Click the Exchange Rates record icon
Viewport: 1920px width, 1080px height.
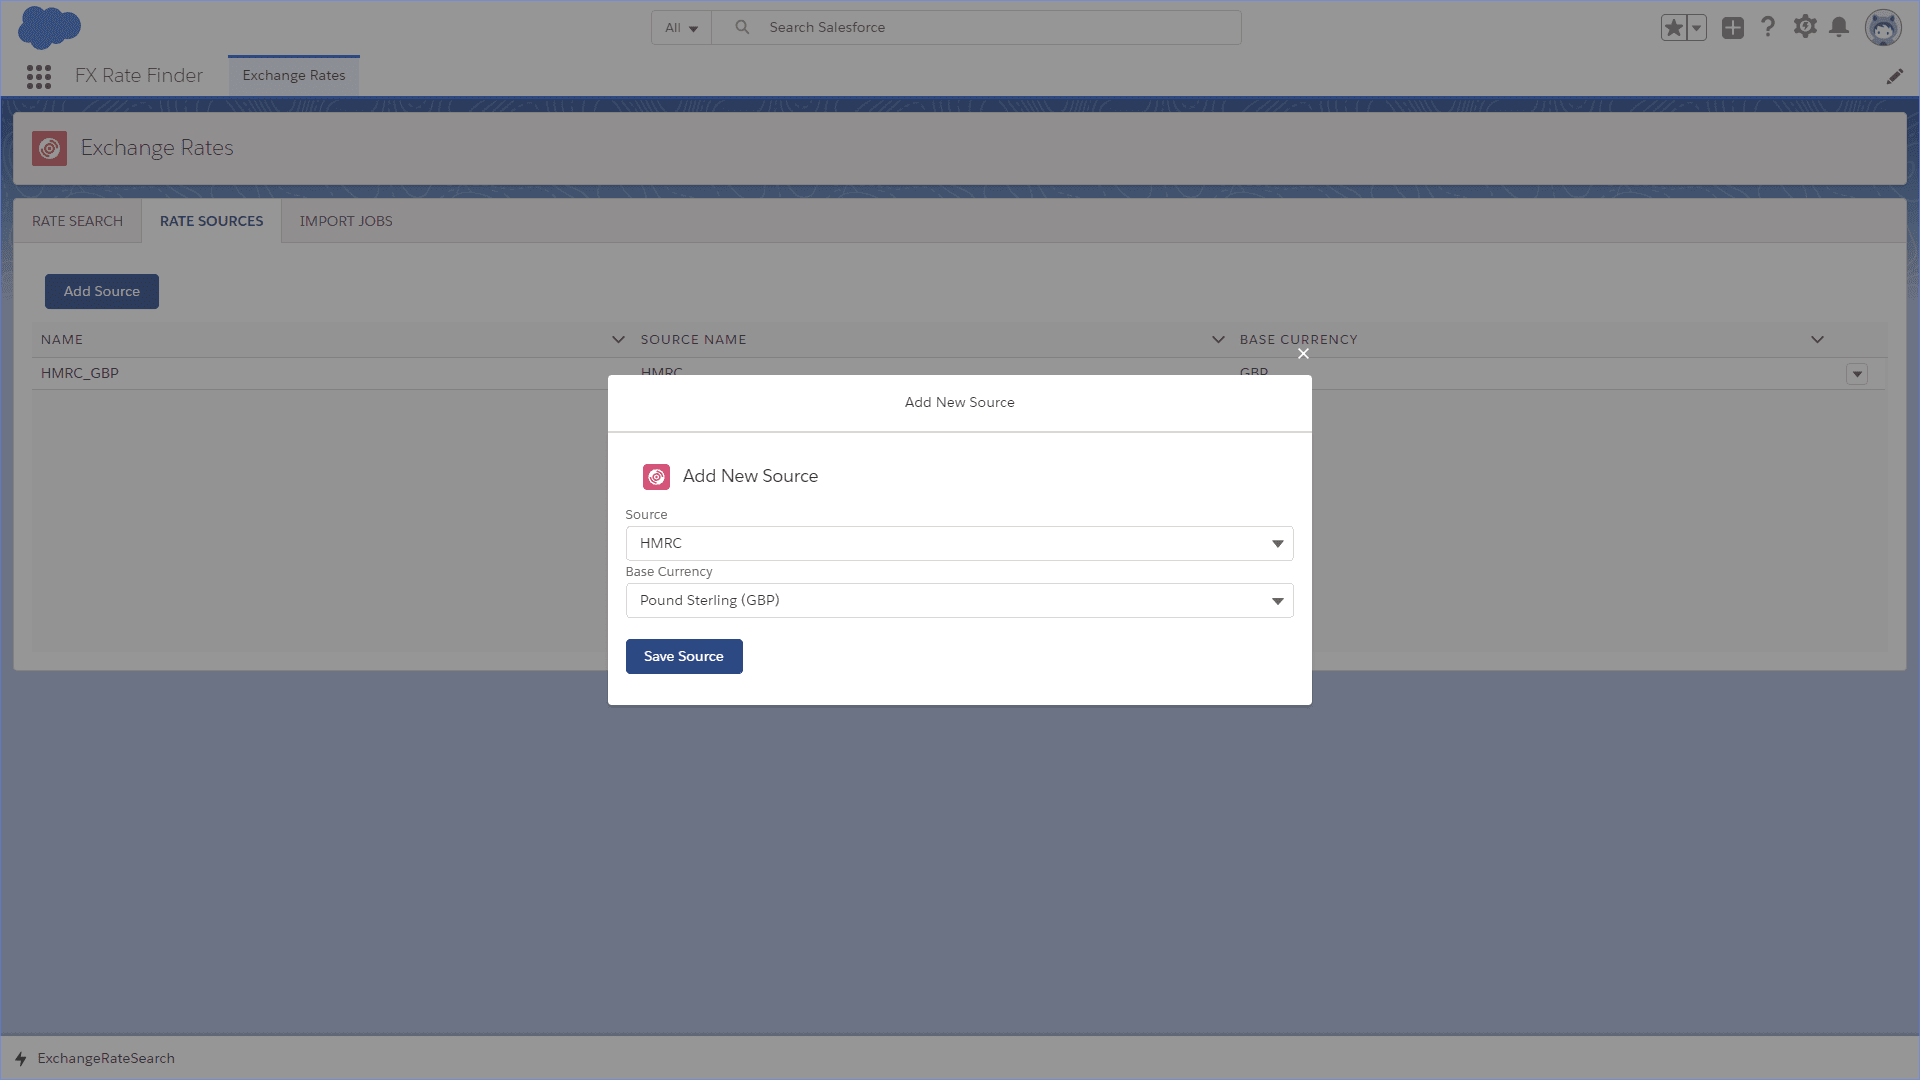47,146
